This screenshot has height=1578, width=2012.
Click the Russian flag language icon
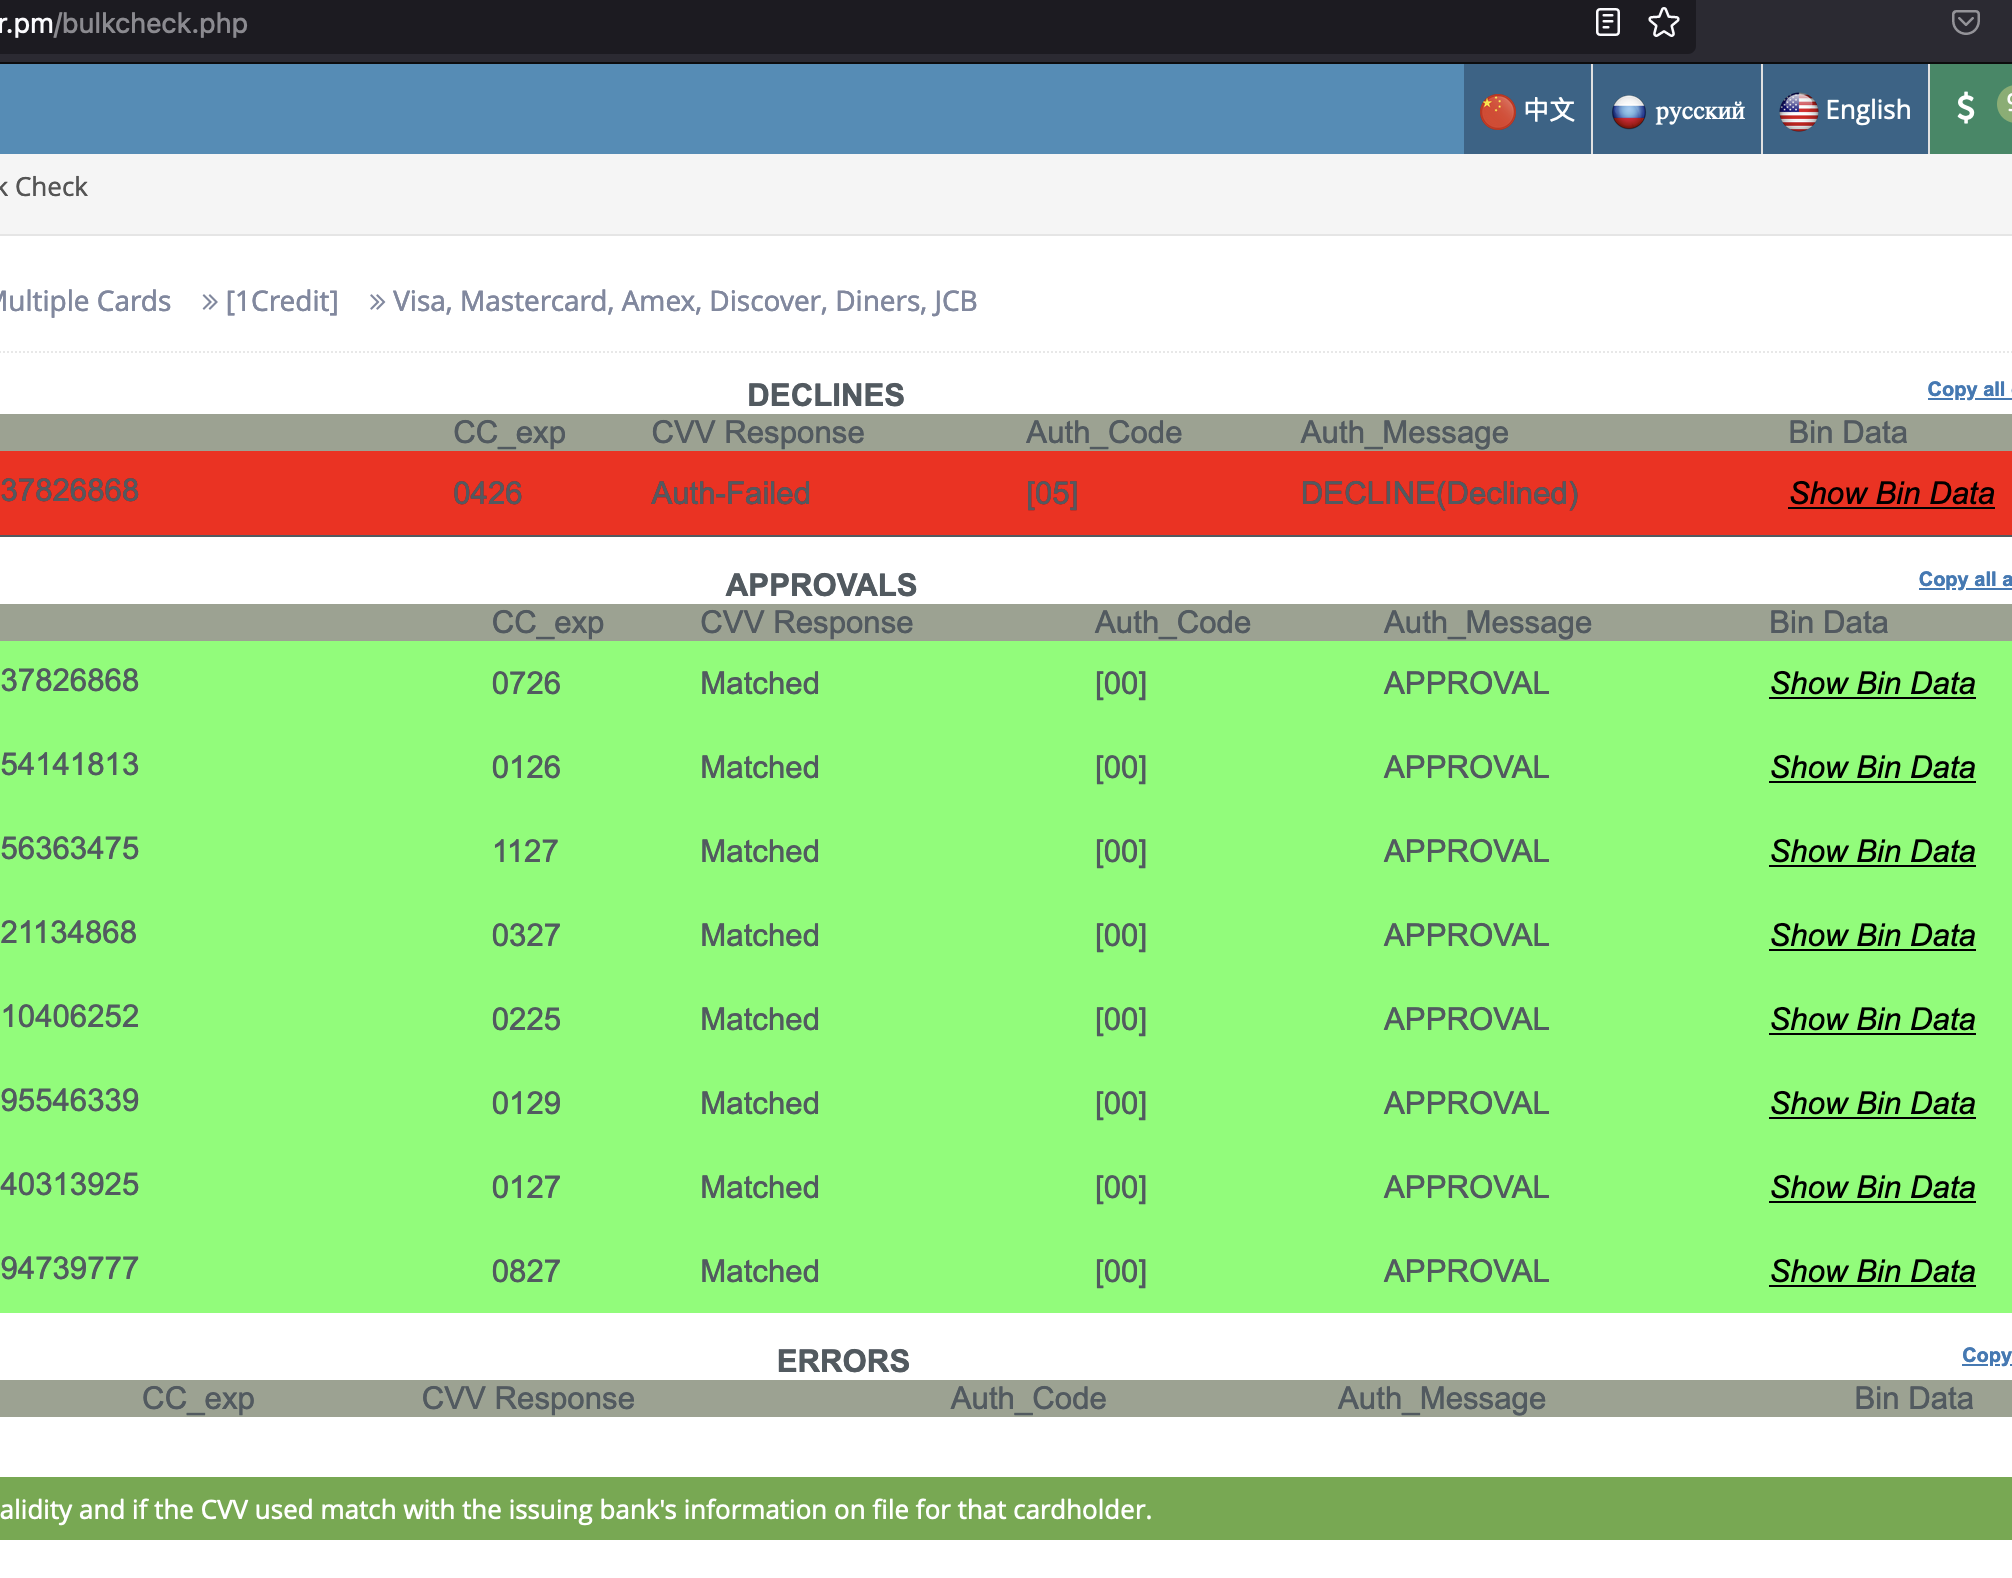[1628, 111]
